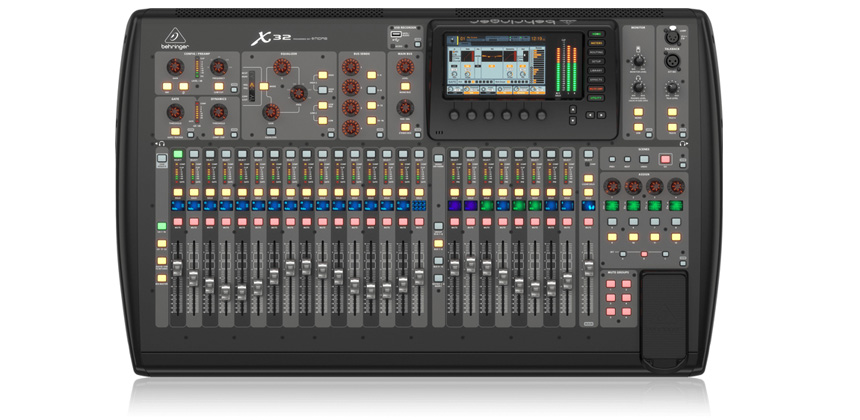The image size is (860, 420).
Task: Select the unlit High Mid EQ band button
Action: coord(322,90)
